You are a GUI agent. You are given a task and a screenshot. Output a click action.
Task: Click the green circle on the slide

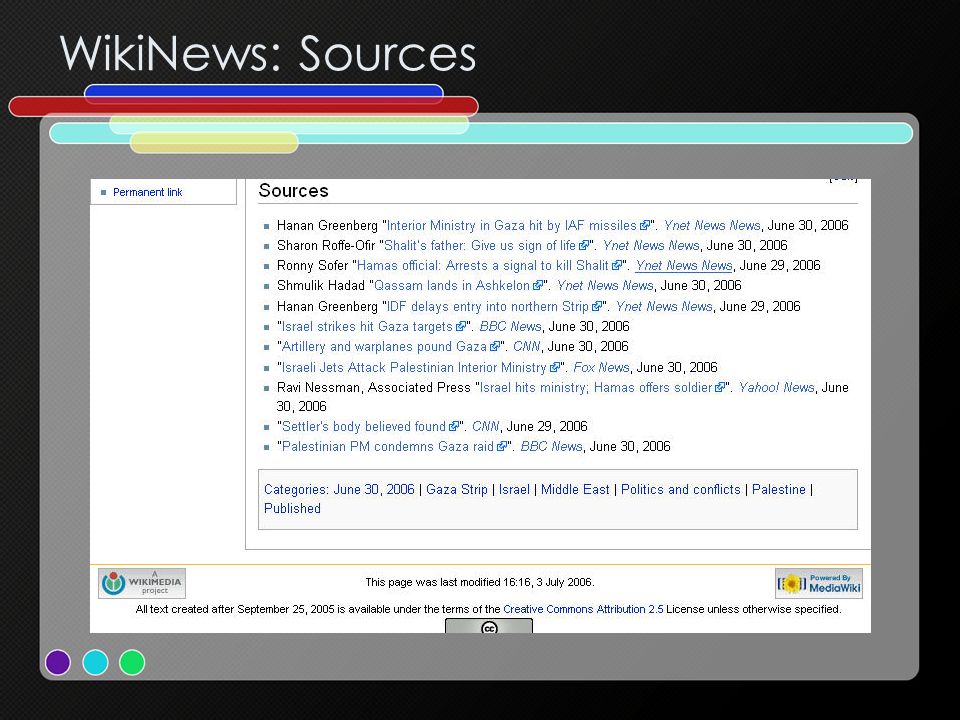click(x=132, y=662)
